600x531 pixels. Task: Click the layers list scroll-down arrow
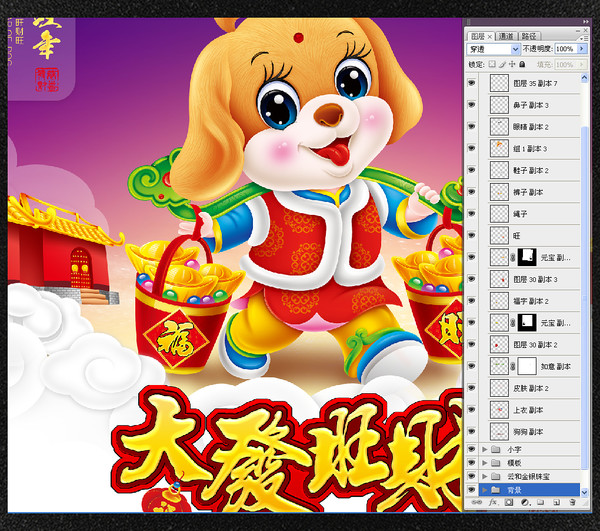point(584,492)
